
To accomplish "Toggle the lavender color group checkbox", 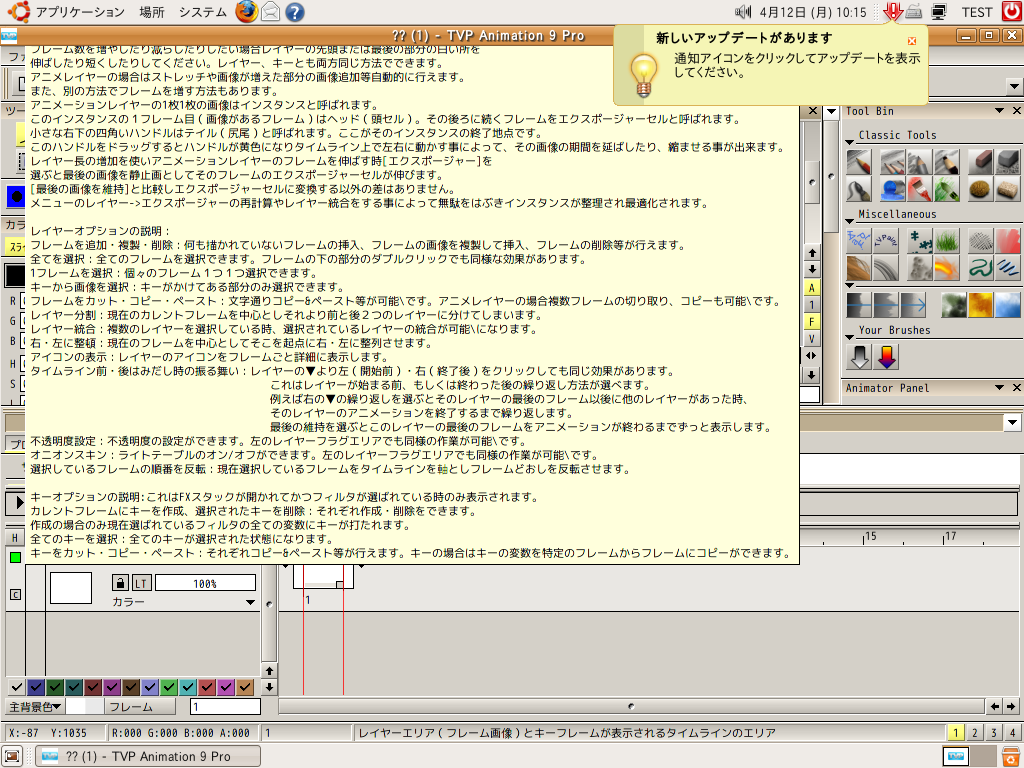I will click(150, 686).
